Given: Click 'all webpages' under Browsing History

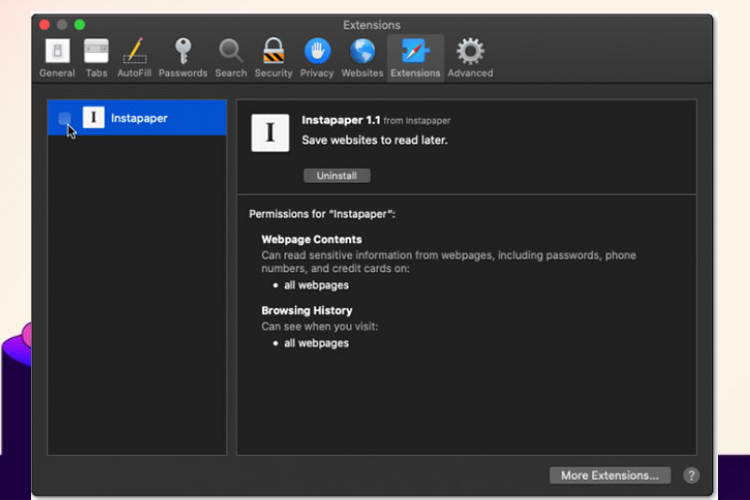Looking at the screenshot, I should point(316,343).
